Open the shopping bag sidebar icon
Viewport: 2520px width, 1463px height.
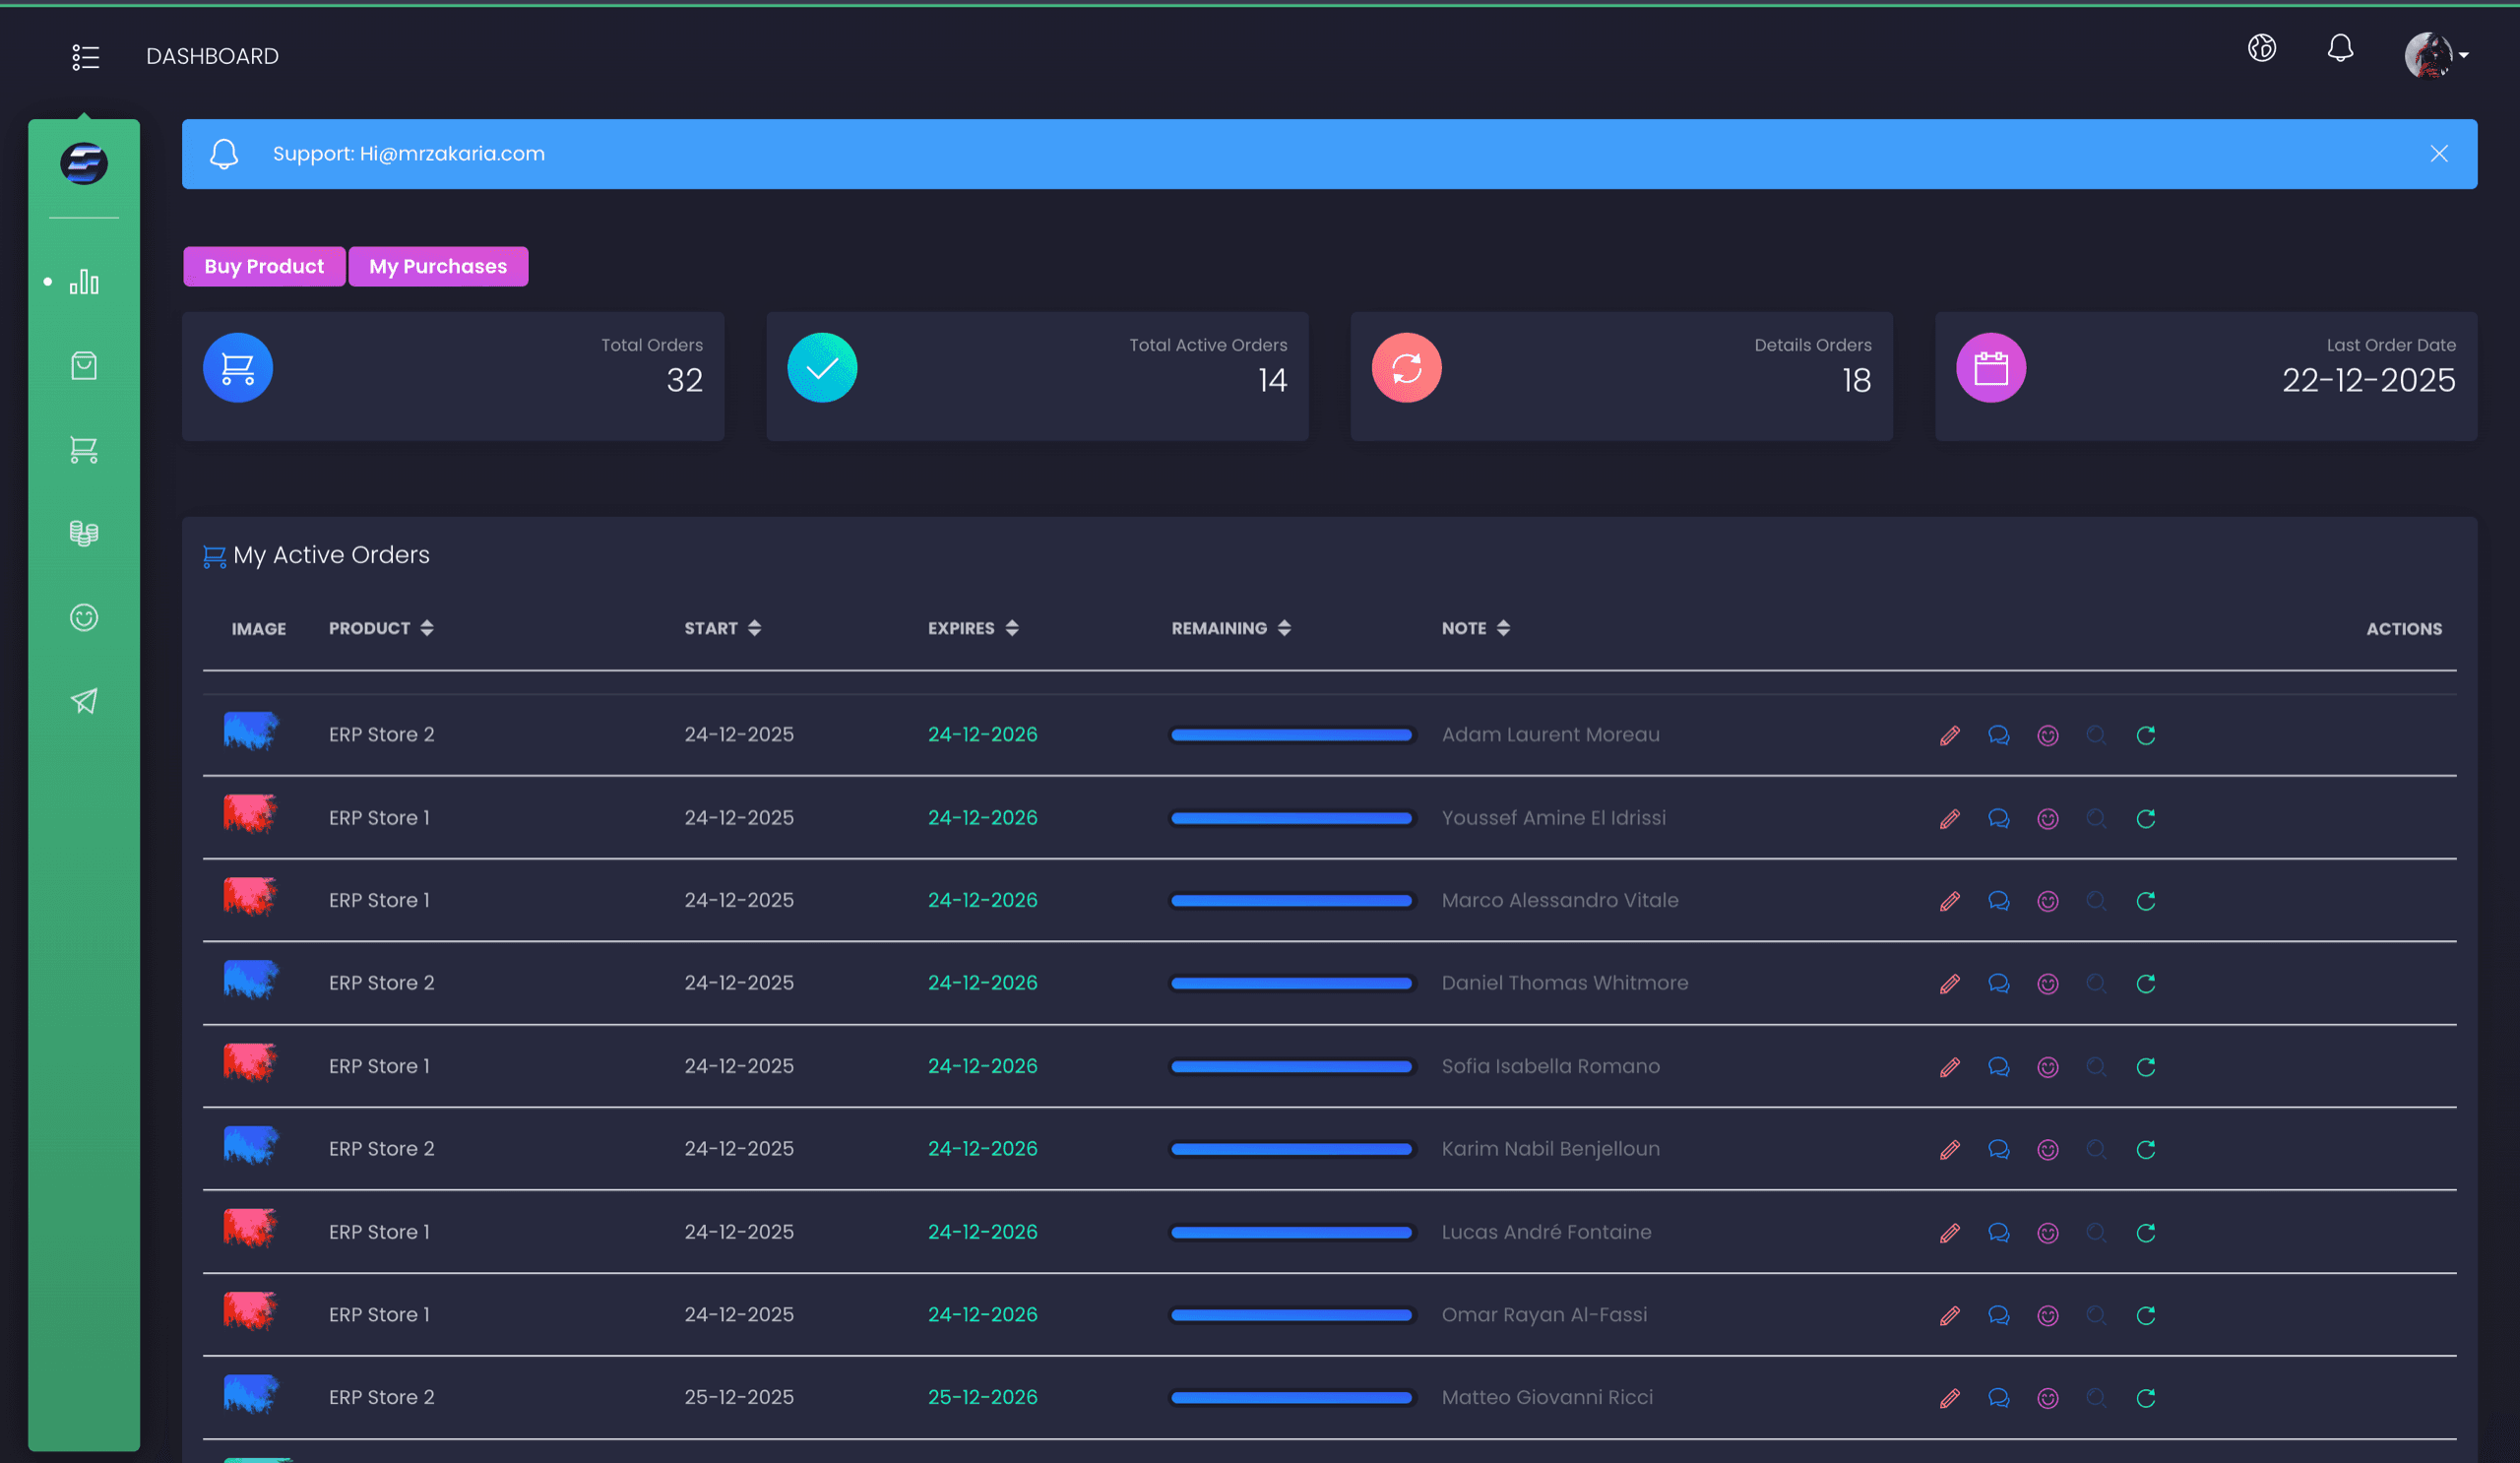coord(84,366)
